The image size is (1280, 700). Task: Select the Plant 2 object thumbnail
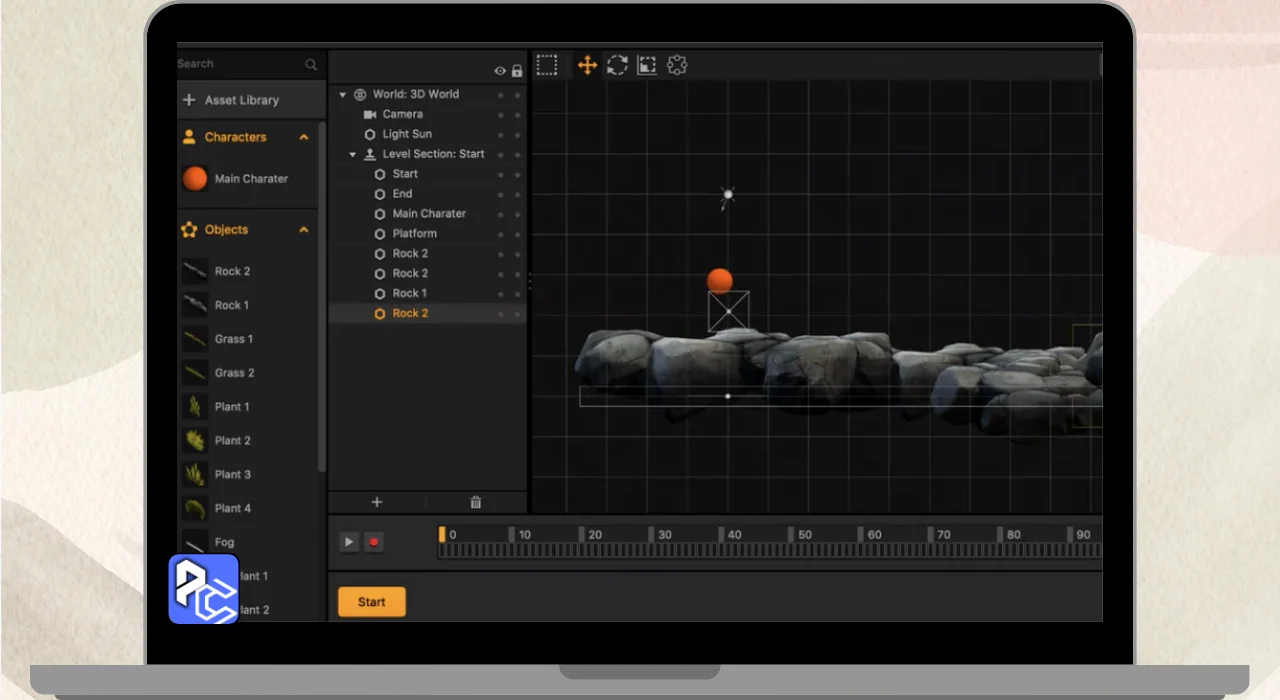(x=195, y=440)
